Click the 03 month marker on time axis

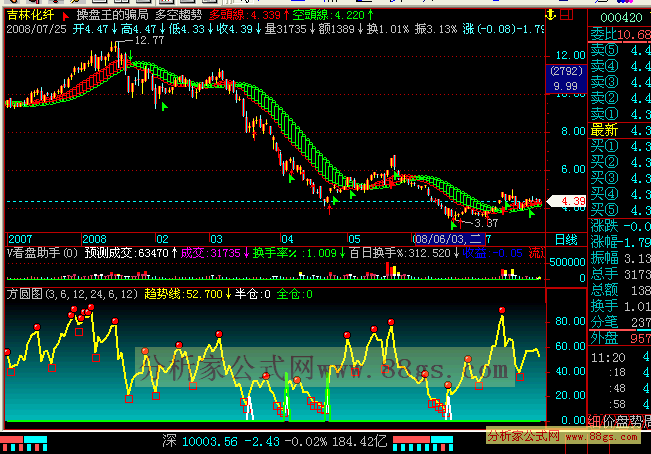[216, 239]
